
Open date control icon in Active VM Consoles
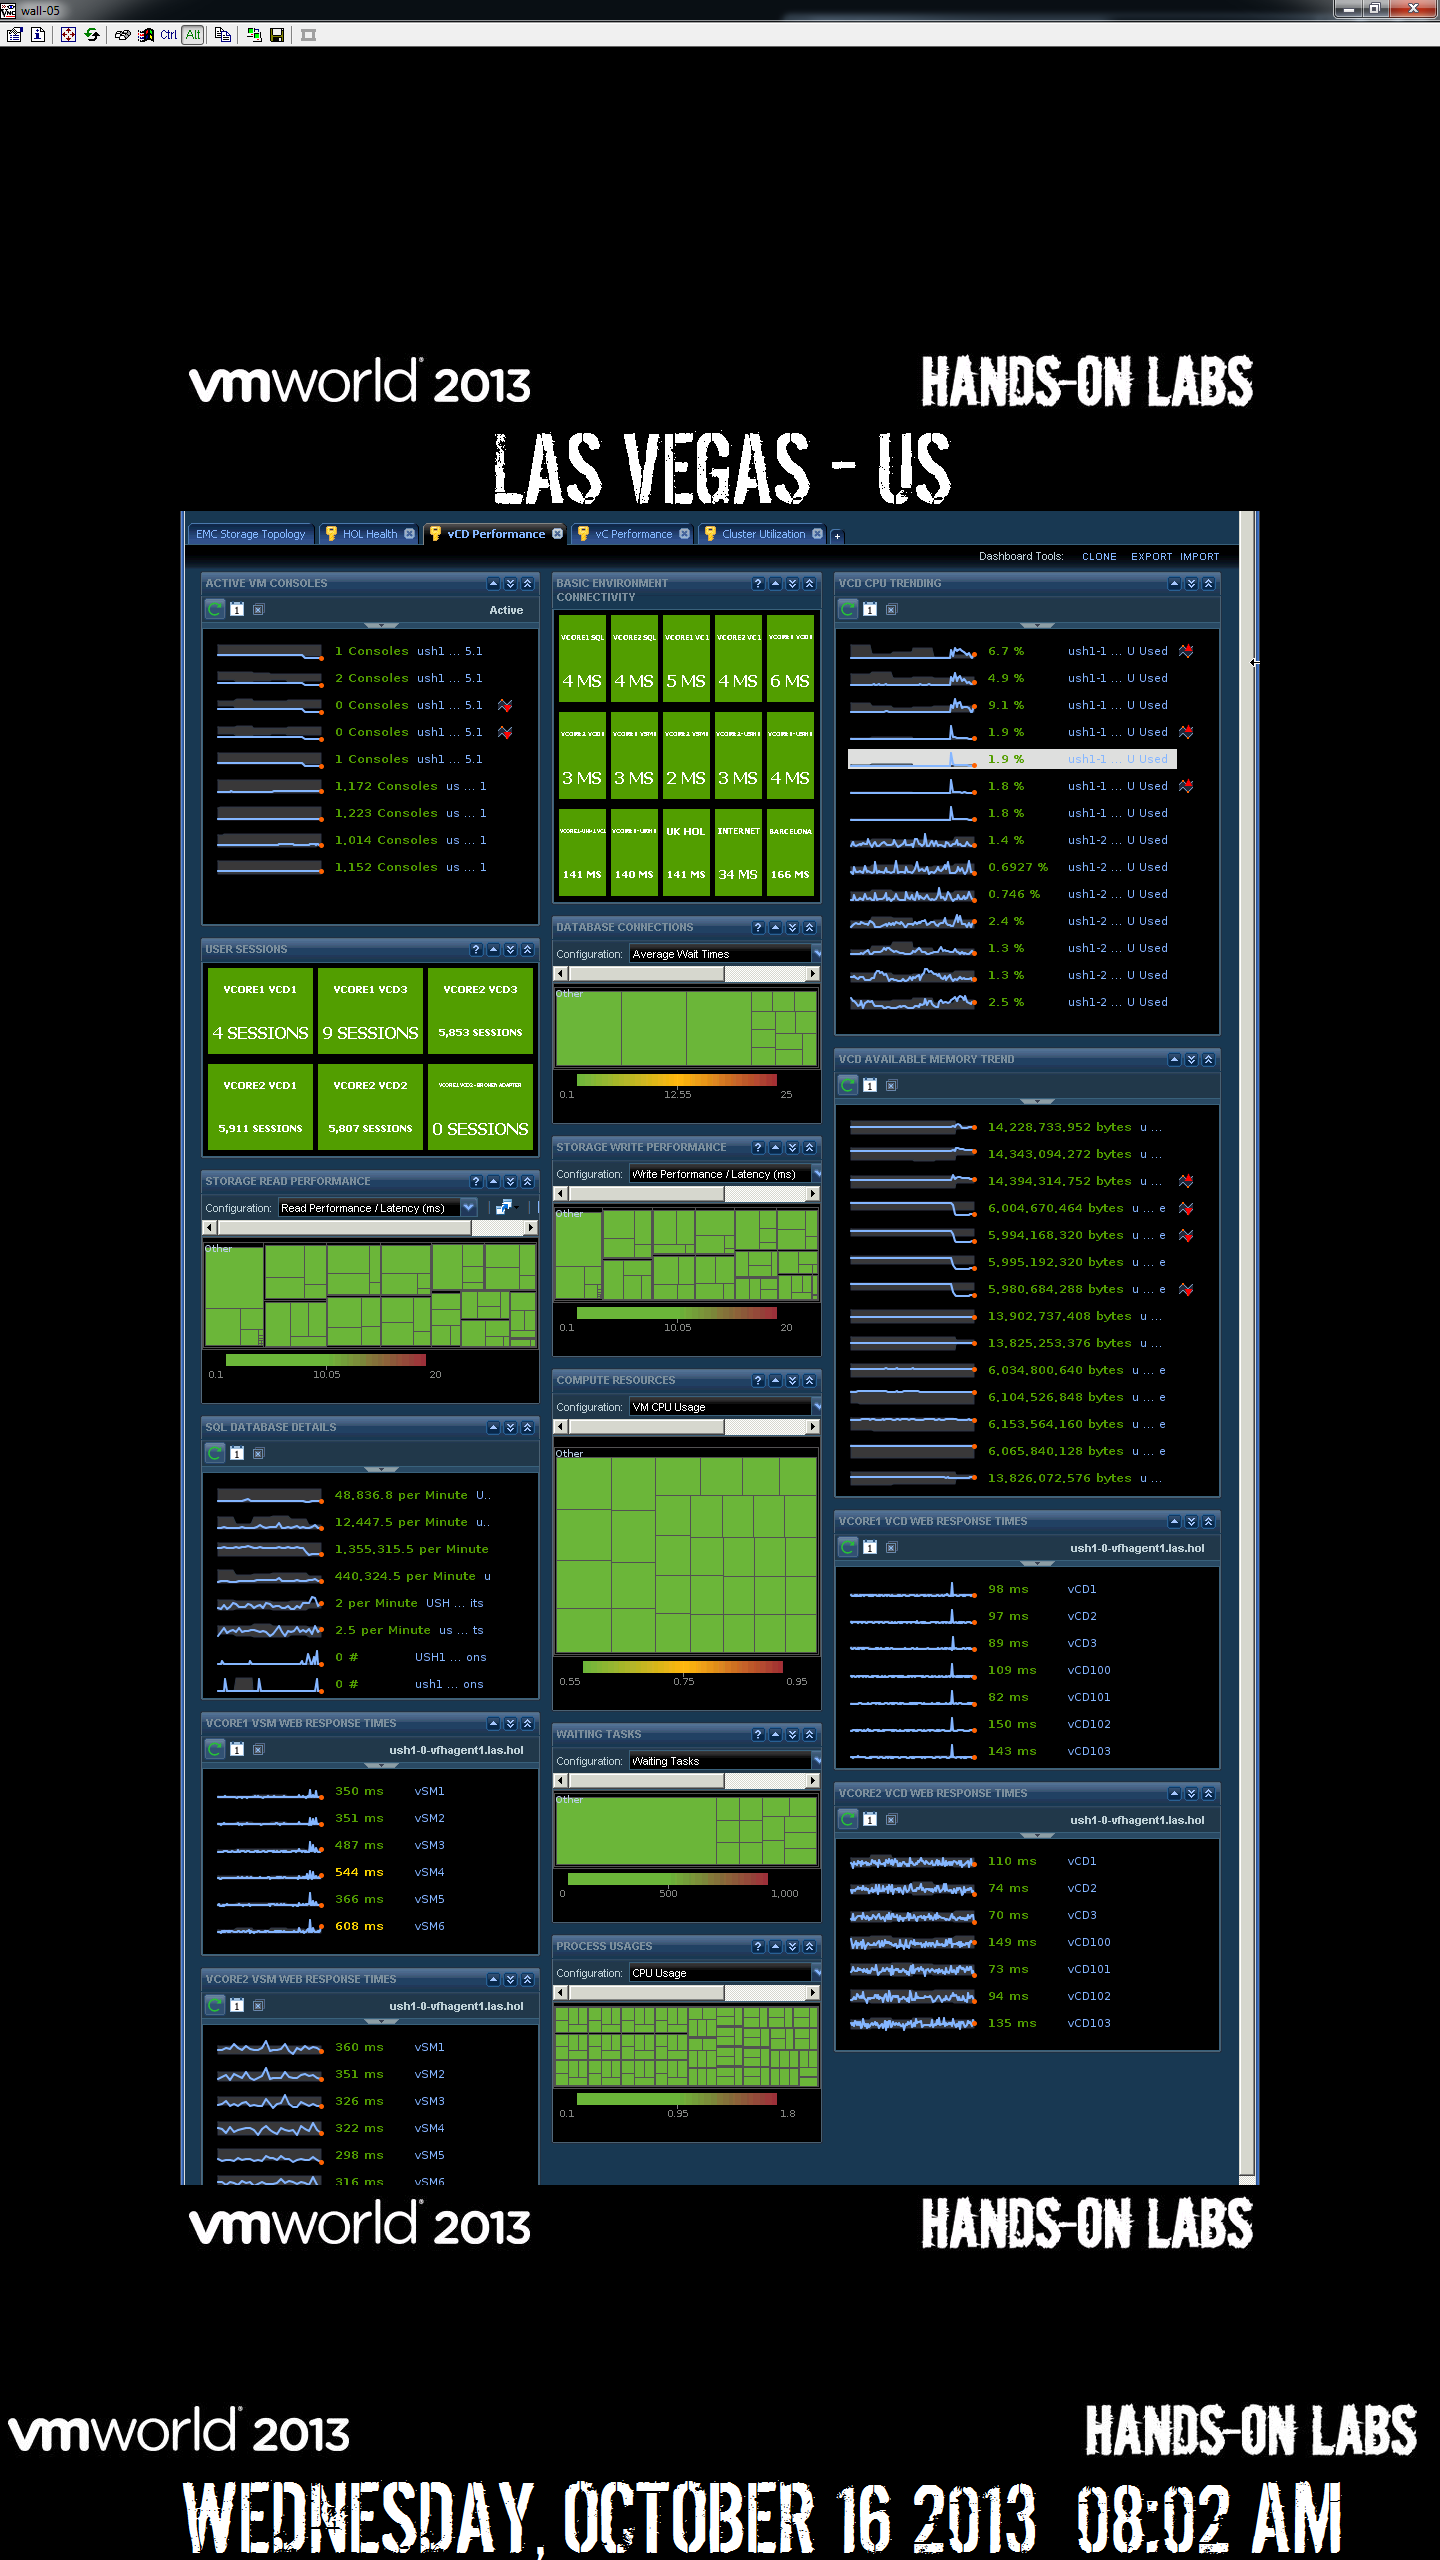[237, 609]
